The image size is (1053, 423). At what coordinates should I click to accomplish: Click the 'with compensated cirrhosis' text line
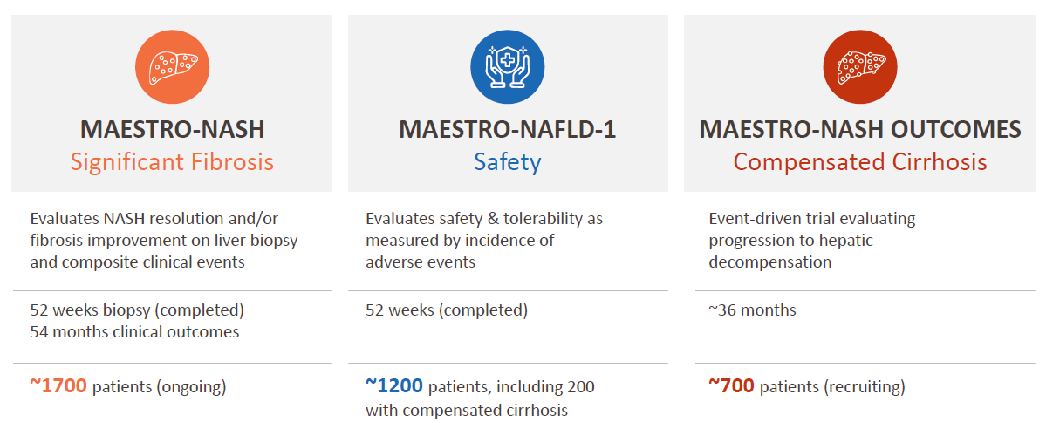[x=467, y=410]
